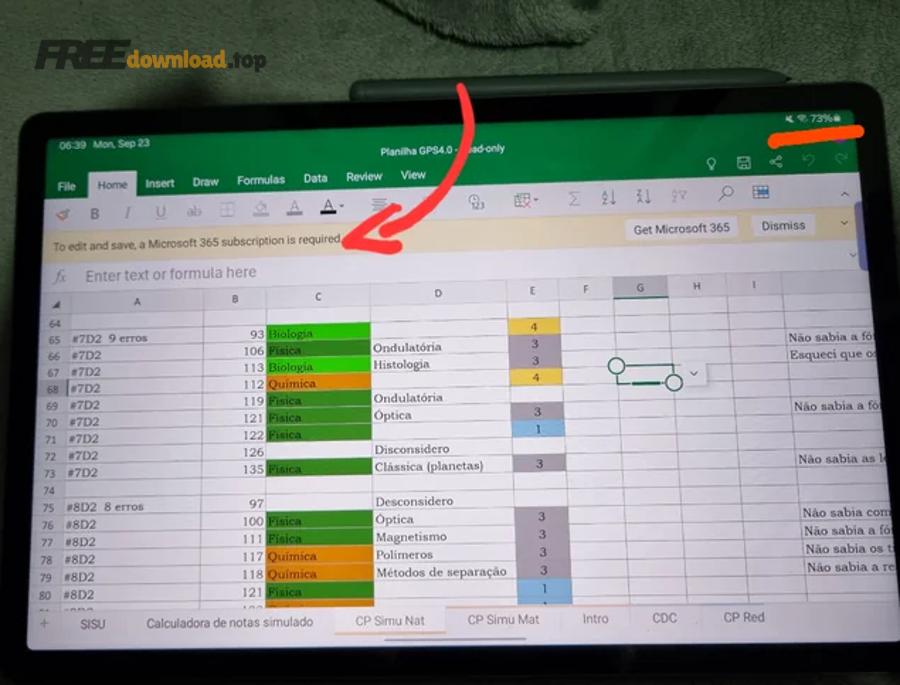The image size is (900, 685).
Task: Add a new sheet with plus icon
Action: tap(44, 624)
